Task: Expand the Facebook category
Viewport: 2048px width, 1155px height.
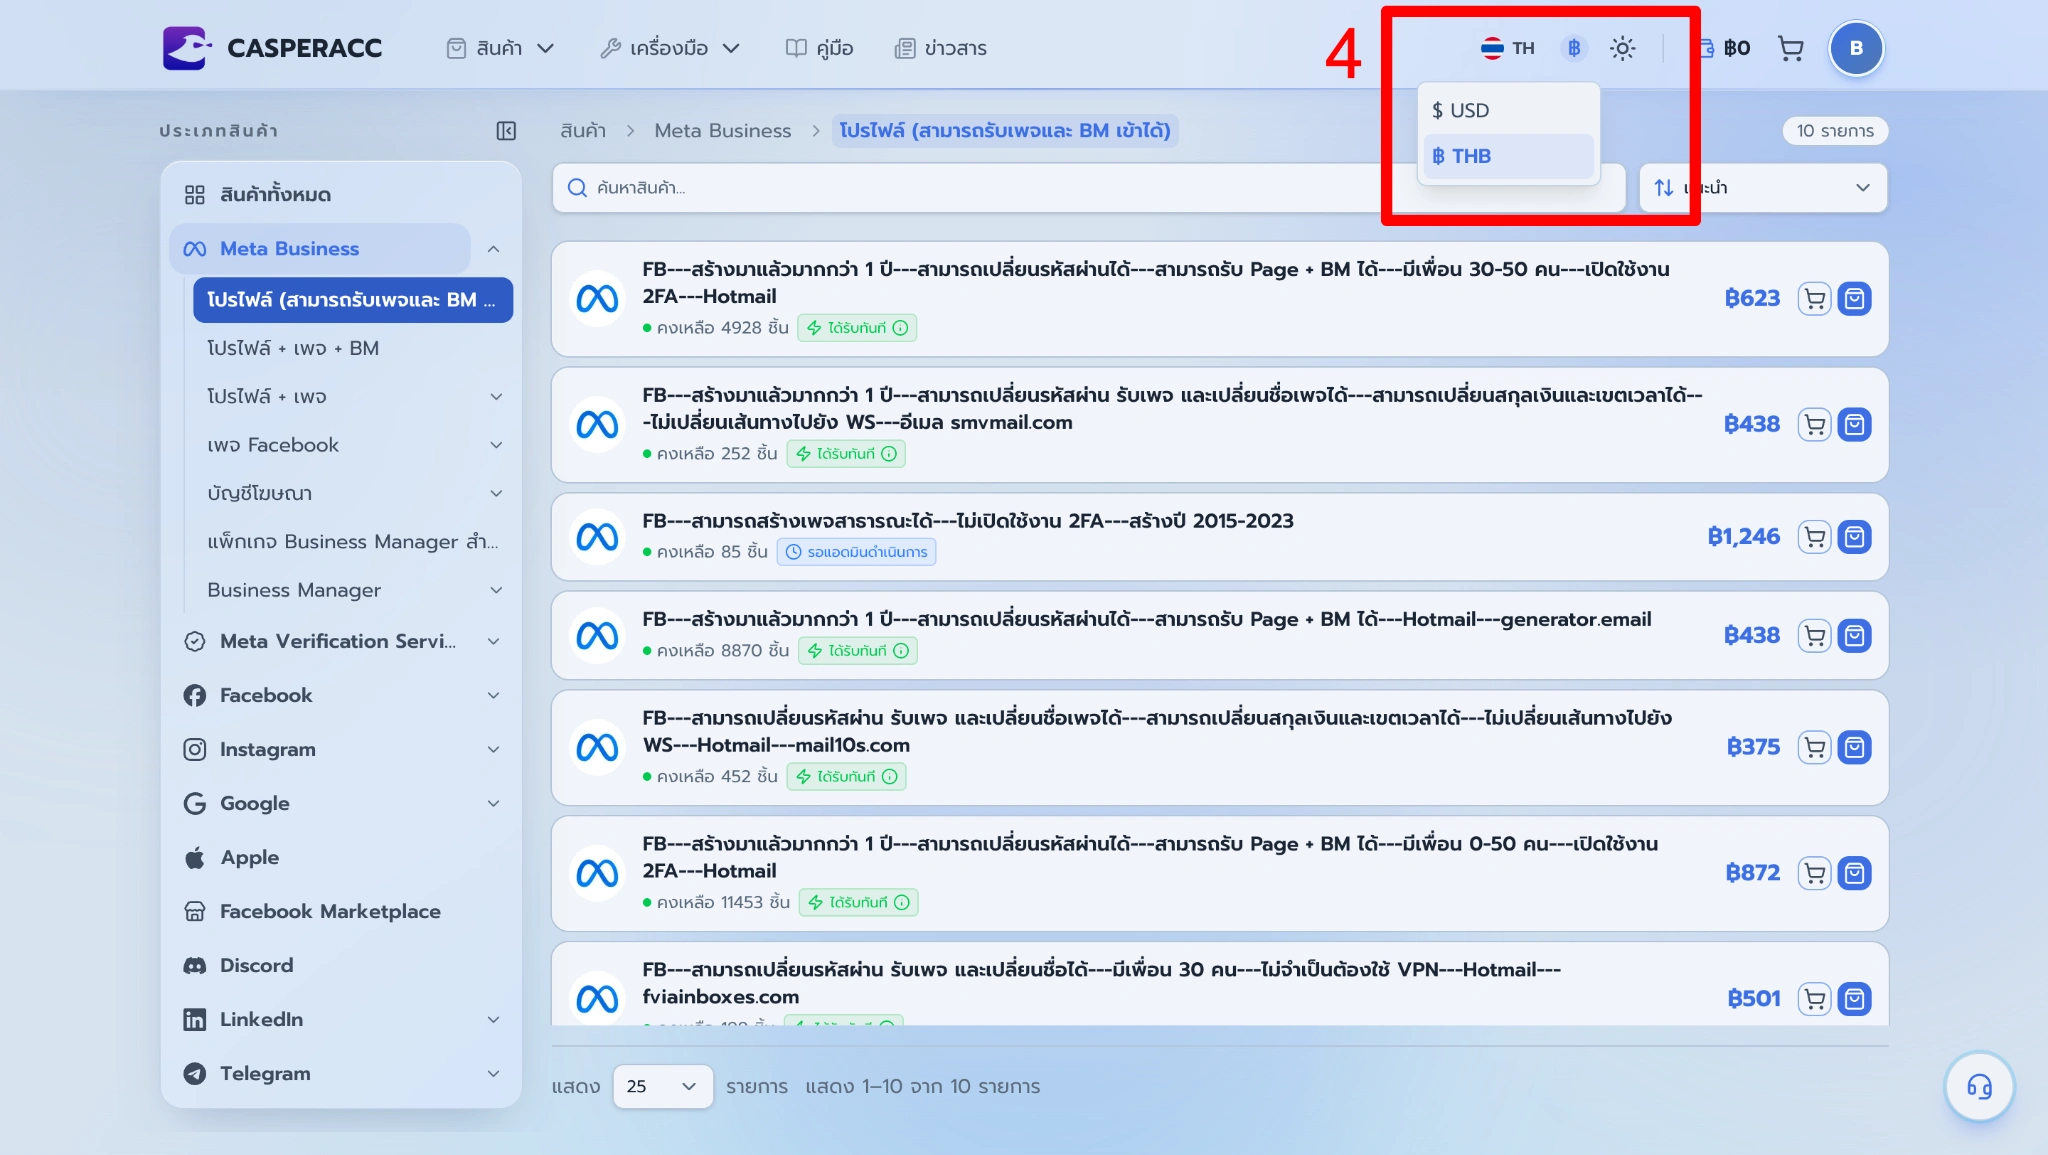Action: (x=493, y=695)
